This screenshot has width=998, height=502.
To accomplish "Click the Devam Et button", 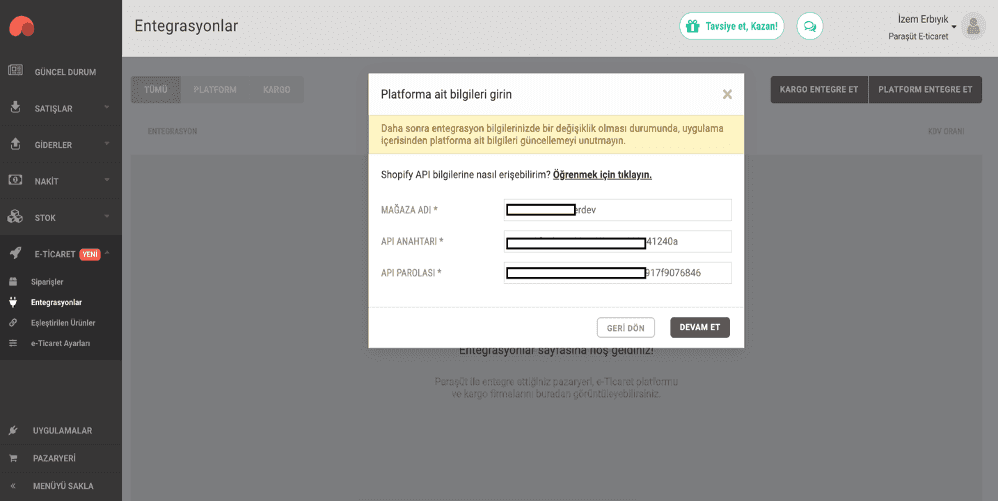I will tap(700, 328).
